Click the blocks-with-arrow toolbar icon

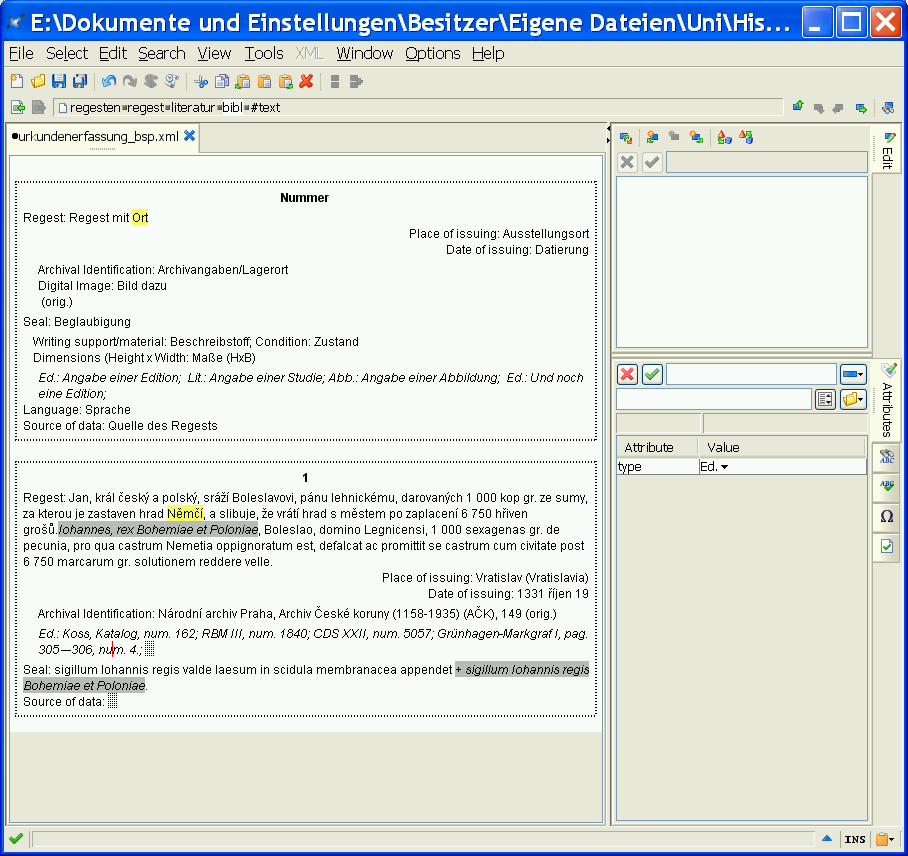pos(356,82)
